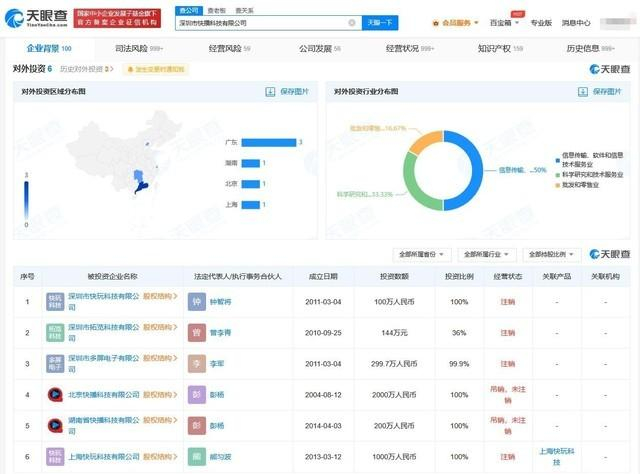Click save-image download icon on region map panel
Viewport: 640px width, 474px height.
point(270,91)
